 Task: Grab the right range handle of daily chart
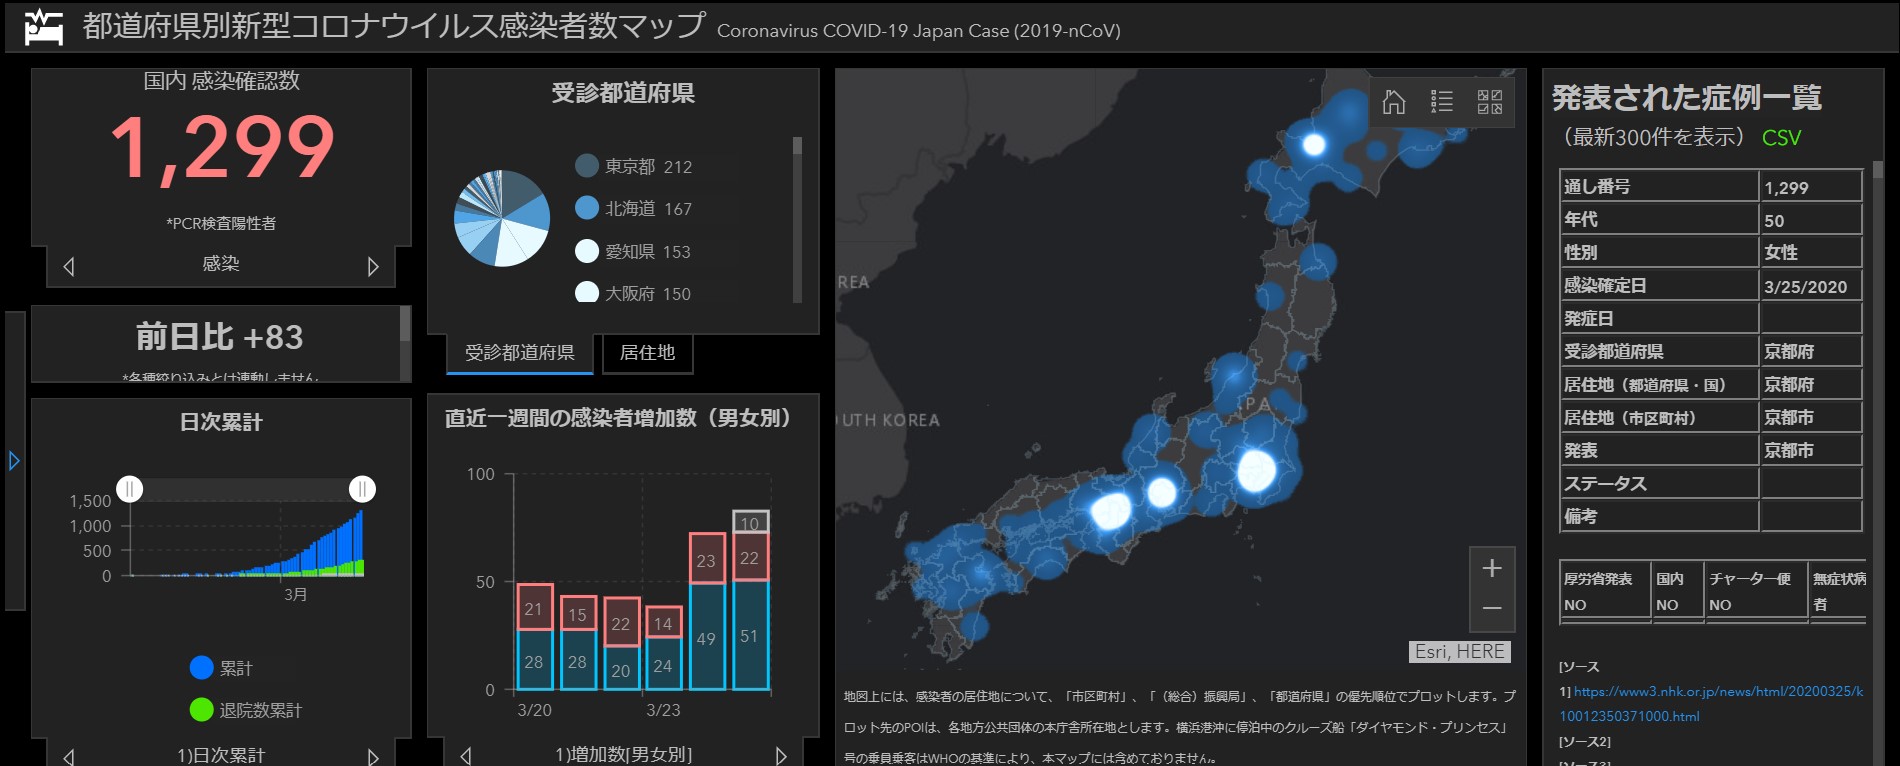pos(362,489)
